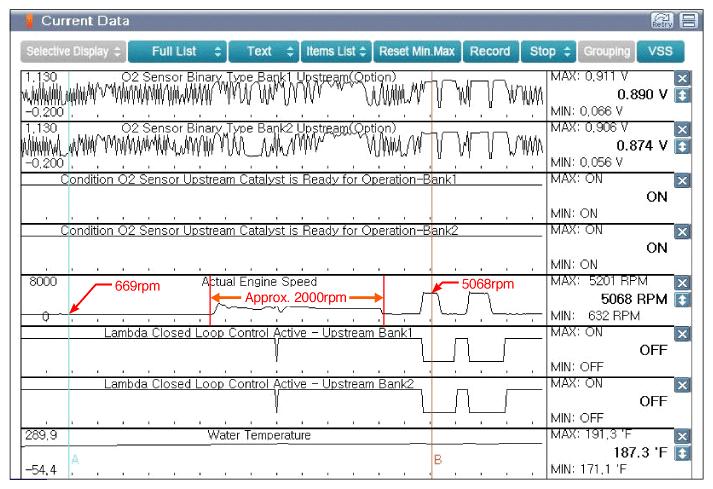Close the O2 Sensor Bank2 Upstream row

(x=683, y=129)
